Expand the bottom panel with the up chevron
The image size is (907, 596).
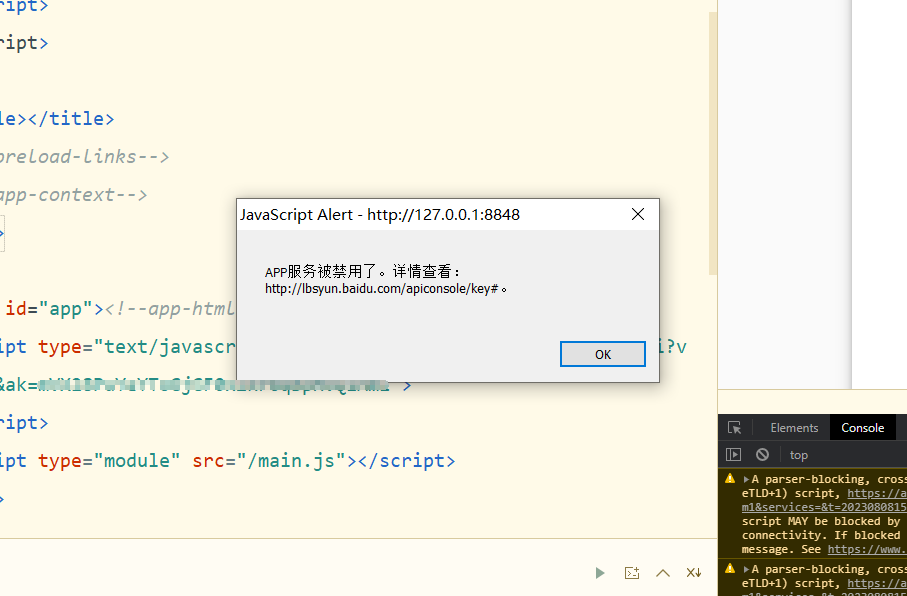click(x=663, y=573)
